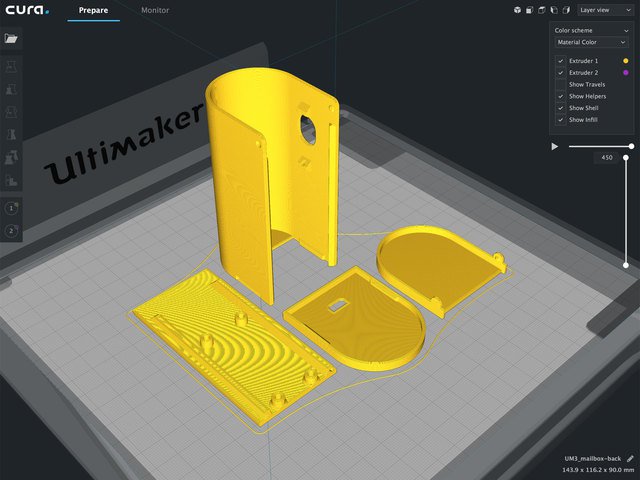Open the Layer view dropdown
Screen dimensions: 640x480
[604, 10]
